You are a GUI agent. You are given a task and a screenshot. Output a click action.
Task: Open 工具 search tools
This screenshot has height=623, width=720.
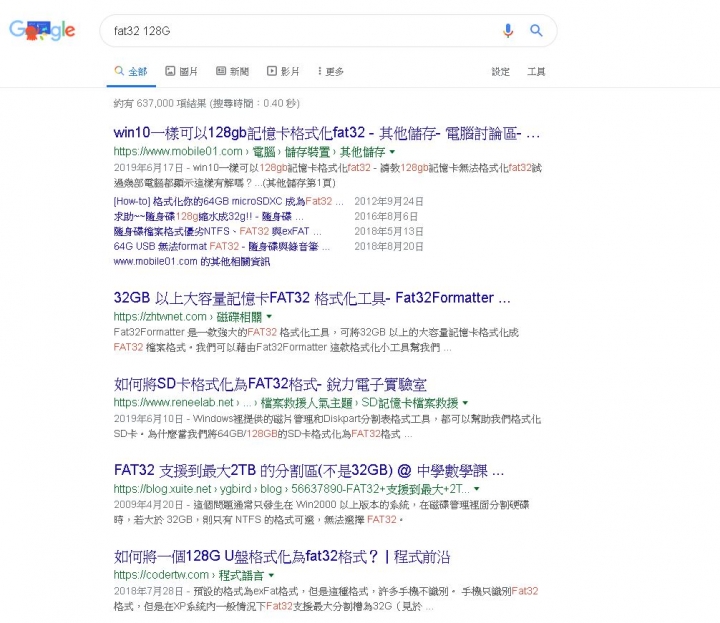(536, 72)
